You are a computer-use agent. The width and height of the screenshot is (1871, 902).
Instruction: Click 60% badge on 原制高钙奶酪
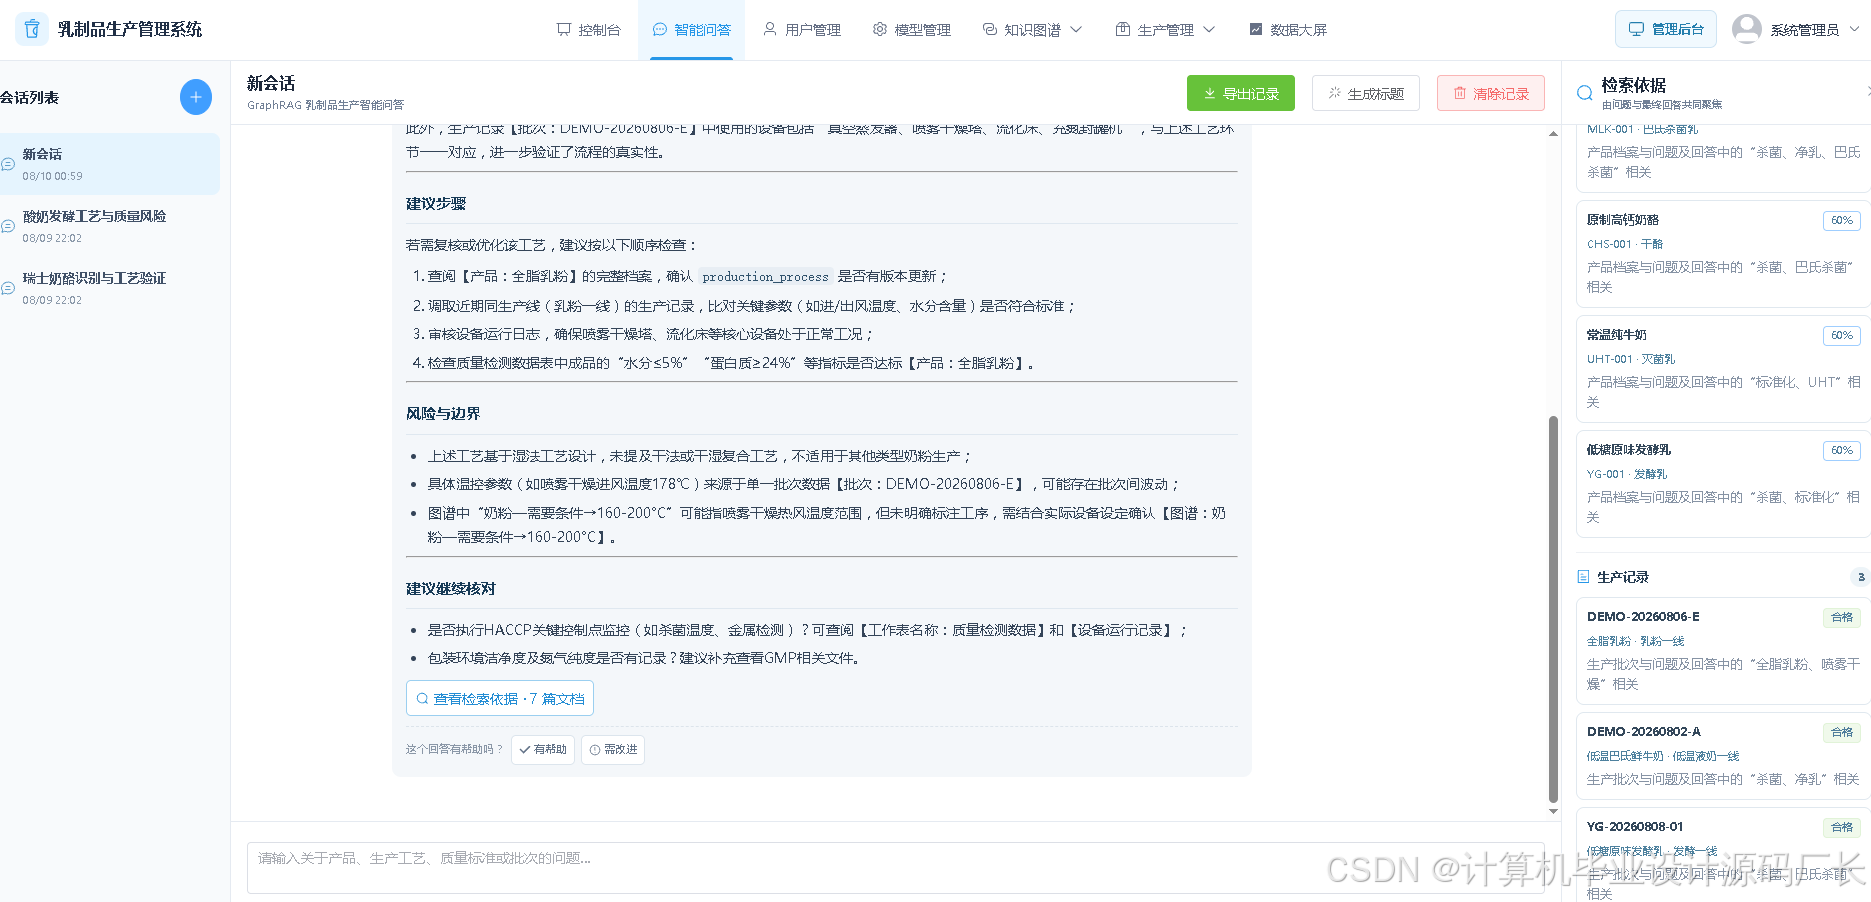click(x=1841, y=220)
